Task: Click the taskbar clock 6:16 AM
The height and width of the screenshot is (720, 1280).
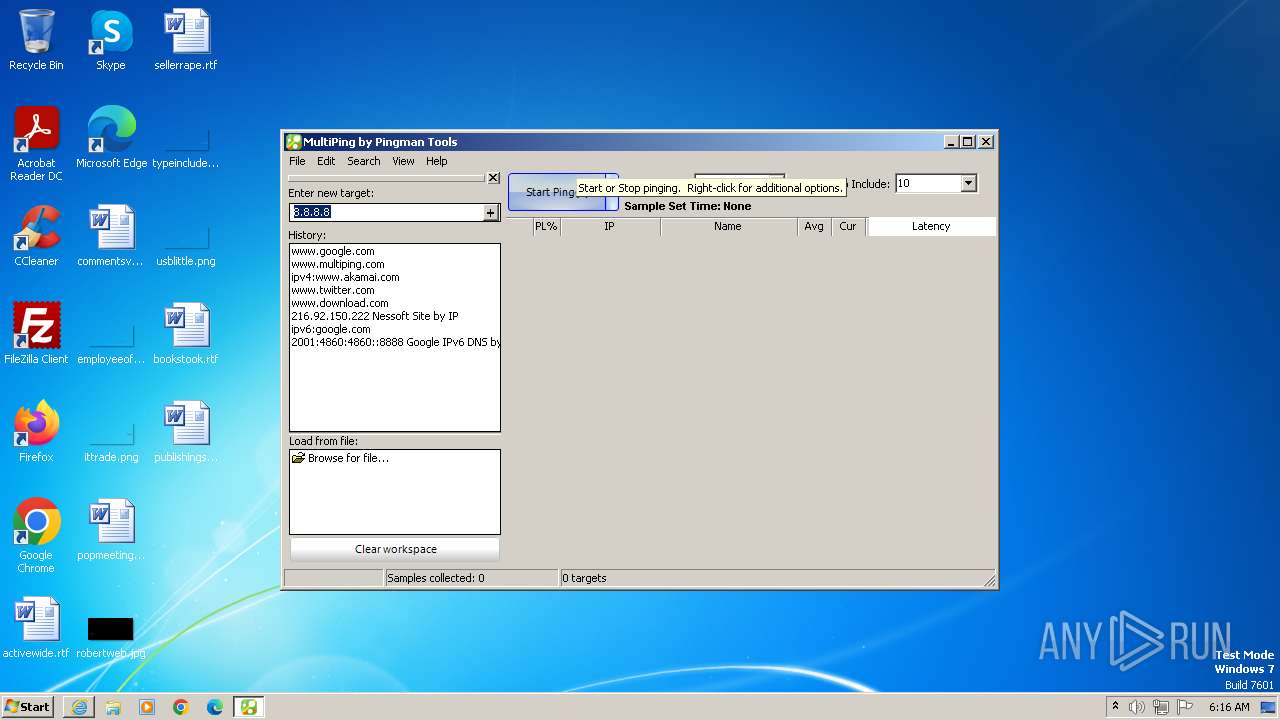Action: (1229, 707)
